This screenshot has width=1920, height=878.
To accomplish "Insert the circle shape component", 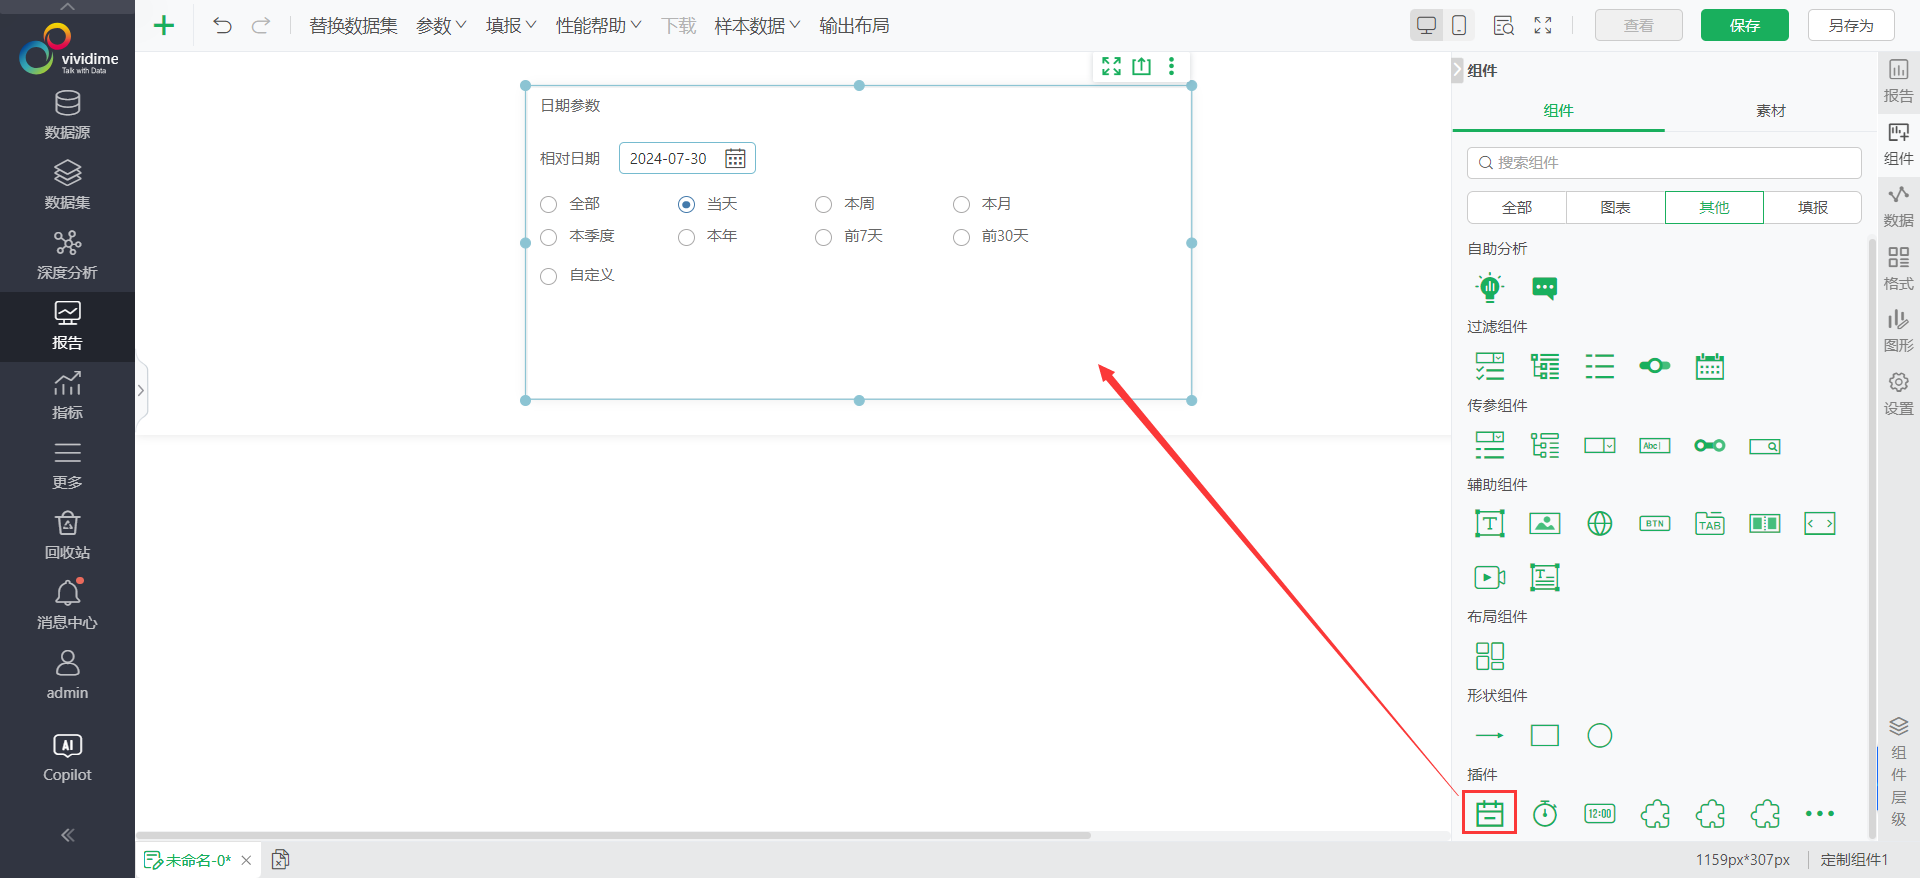I will coord(1600,736).
